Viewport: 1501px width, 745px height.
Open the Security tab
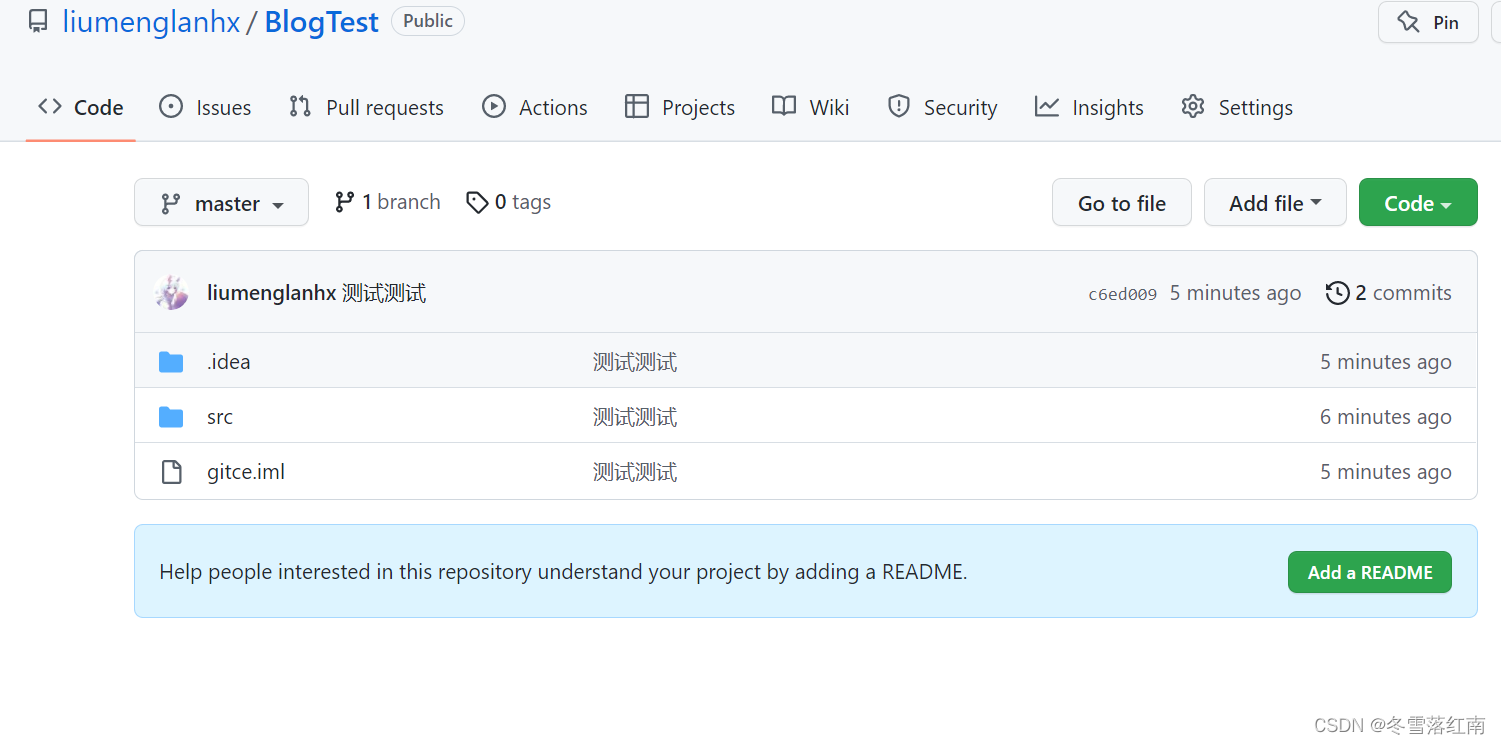coord(942,107)
